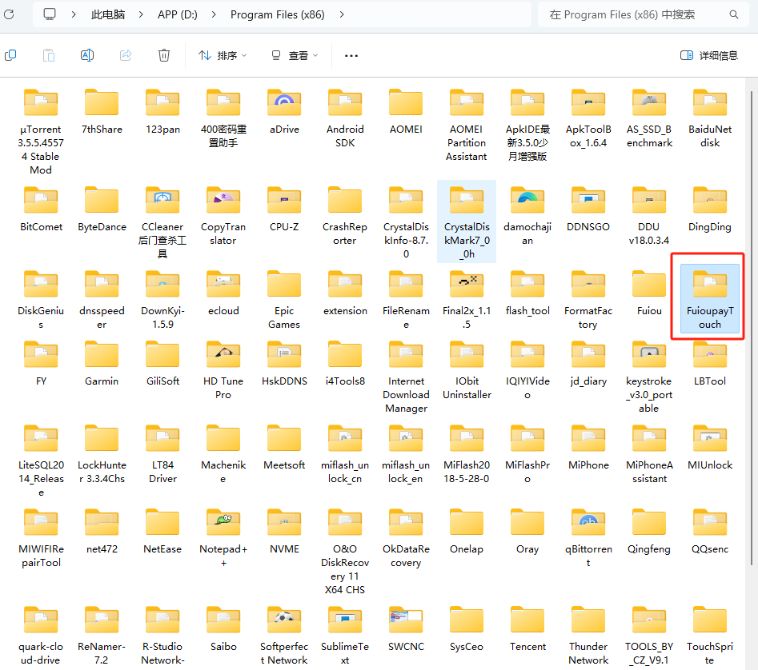Go to 此电脑 in breadcrumb
758x670 pixels.
click(x=108, y=15)
